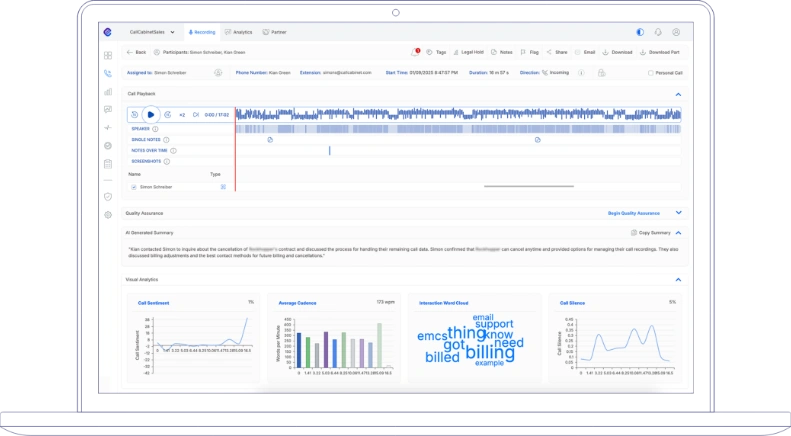Toggle the dark/light theme icon
Screen dimensions: 791x436
click(640, 32)
